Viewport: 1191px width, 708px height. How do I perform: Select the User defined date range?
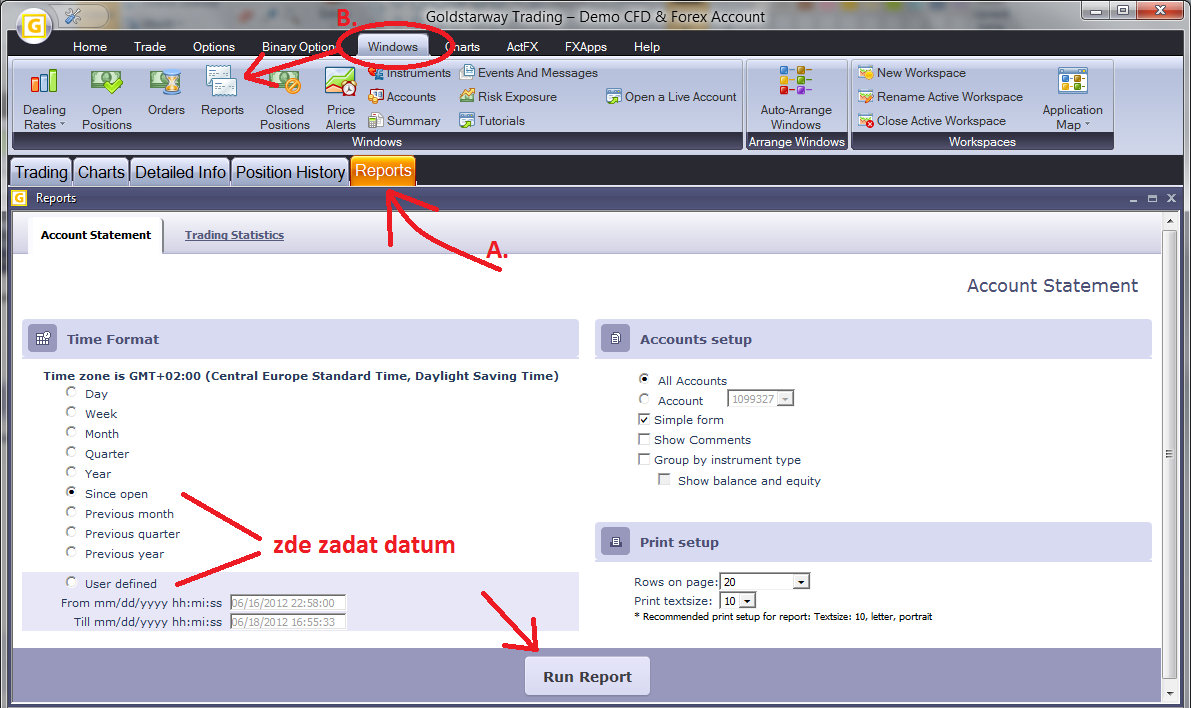point(71,582)
